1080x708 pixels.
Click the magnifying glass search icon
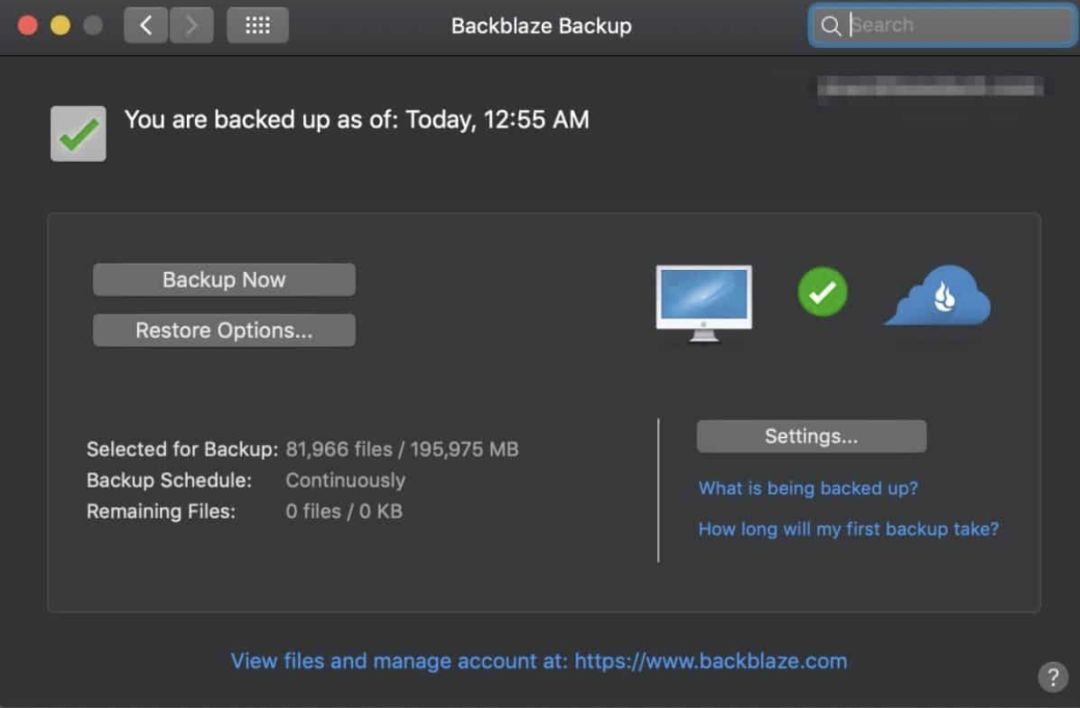pyautogui.click(x=830, y=26)
